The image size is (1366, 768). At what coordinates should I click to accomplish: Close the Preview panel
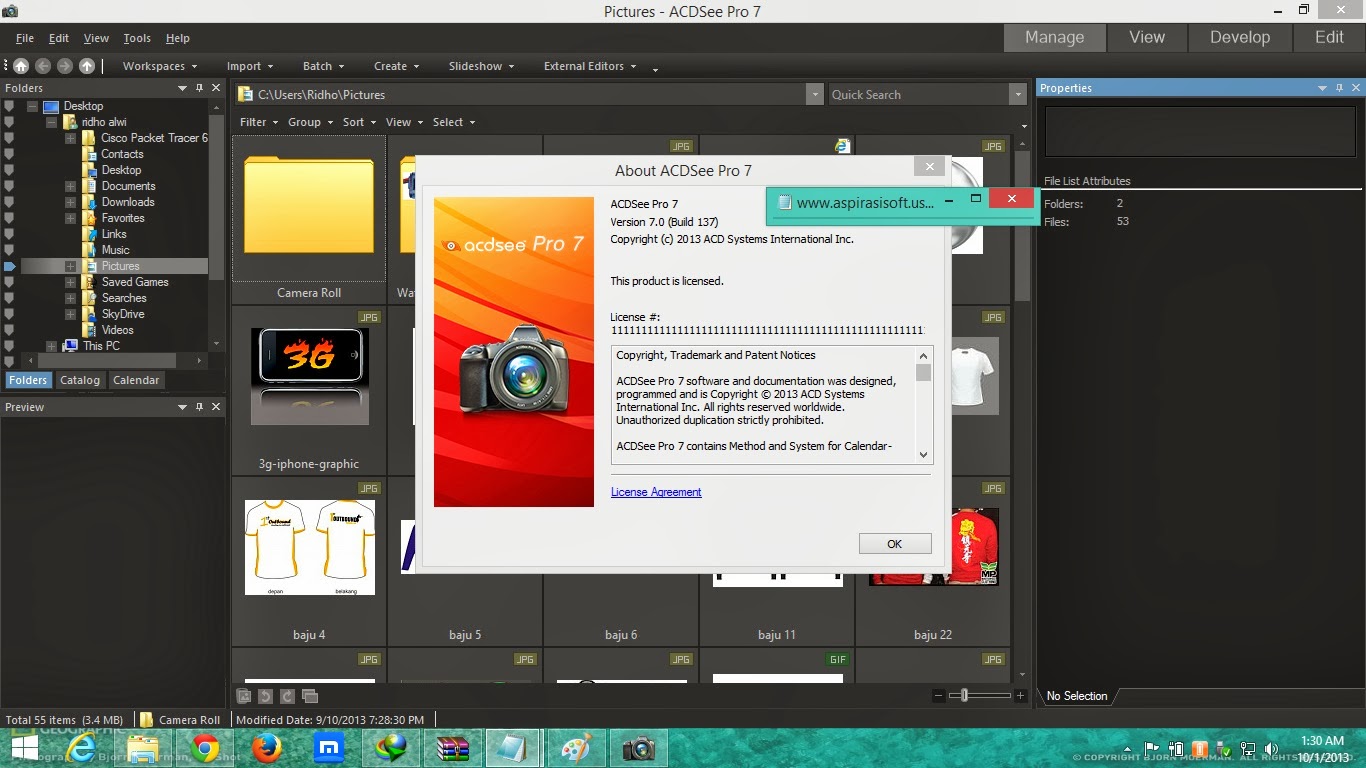click(x=216, y=407)
